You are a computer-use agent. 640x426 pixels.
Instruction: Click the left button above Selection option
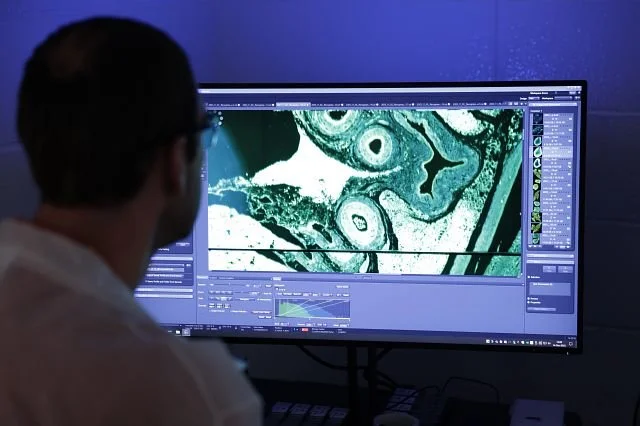[549, 269]
